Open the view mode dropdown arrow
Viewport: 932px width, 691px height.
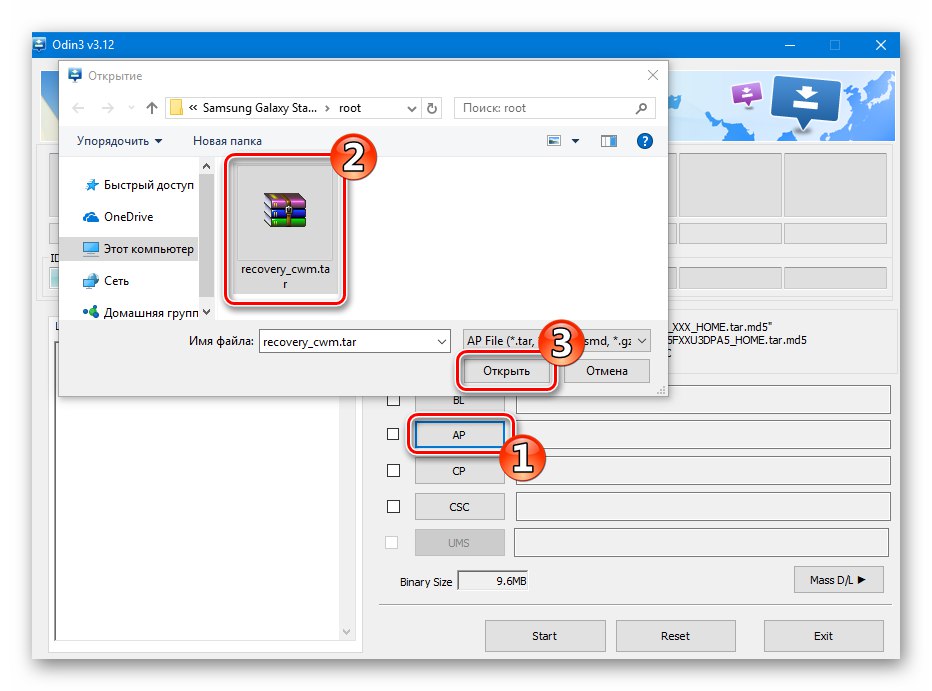[x=575, y=141]
